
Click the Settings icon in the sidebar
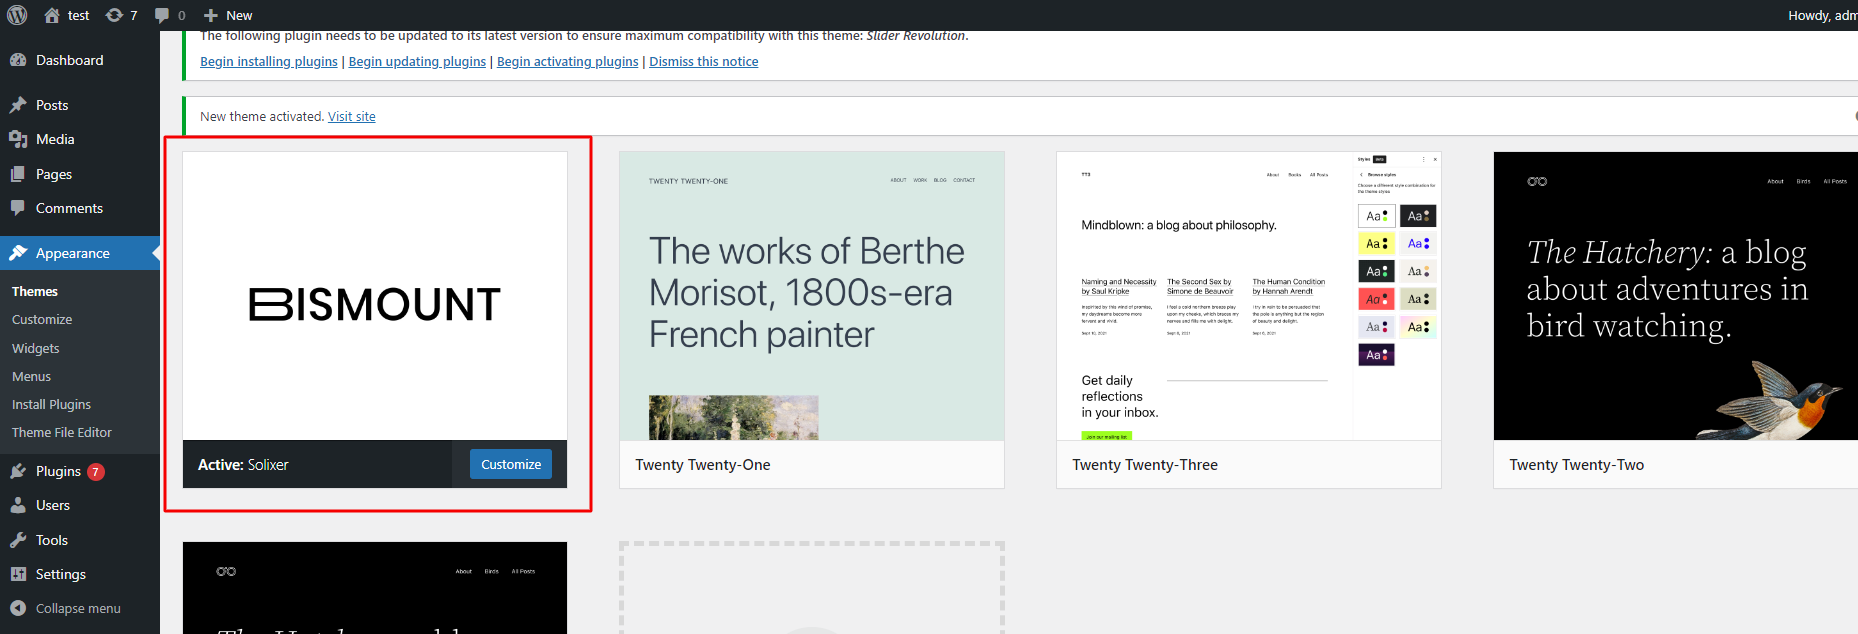(x=18, y=574)
